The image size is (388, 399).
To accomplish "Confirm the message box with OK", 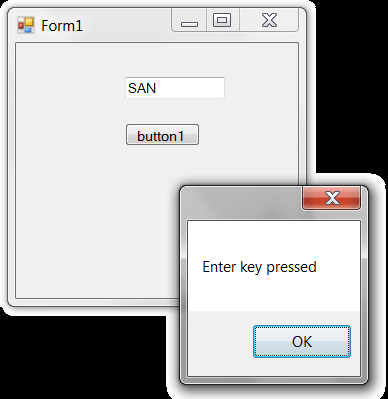I will pyautogui.click(x=302, y=342).
